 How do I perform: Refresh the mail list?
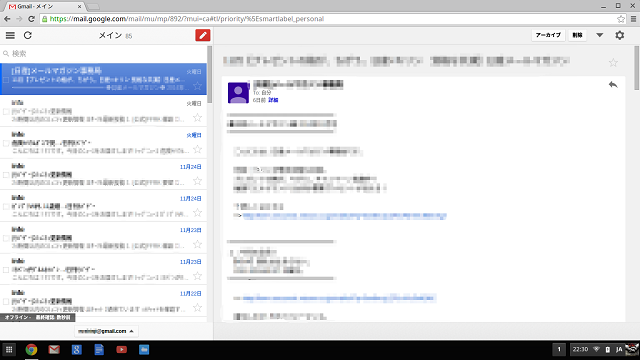tap(28, 36)
